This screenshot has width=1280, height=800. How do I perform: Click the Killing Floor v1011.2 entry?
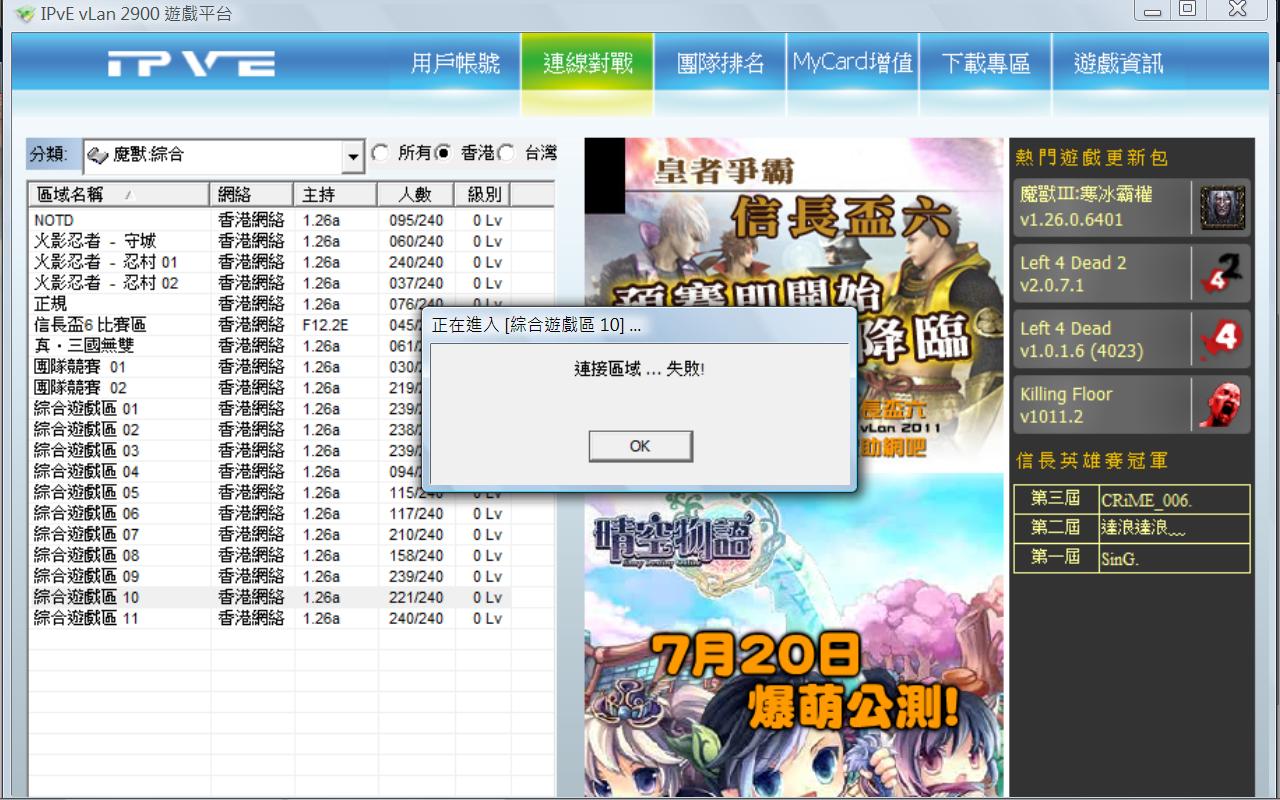click(1132, 405)
